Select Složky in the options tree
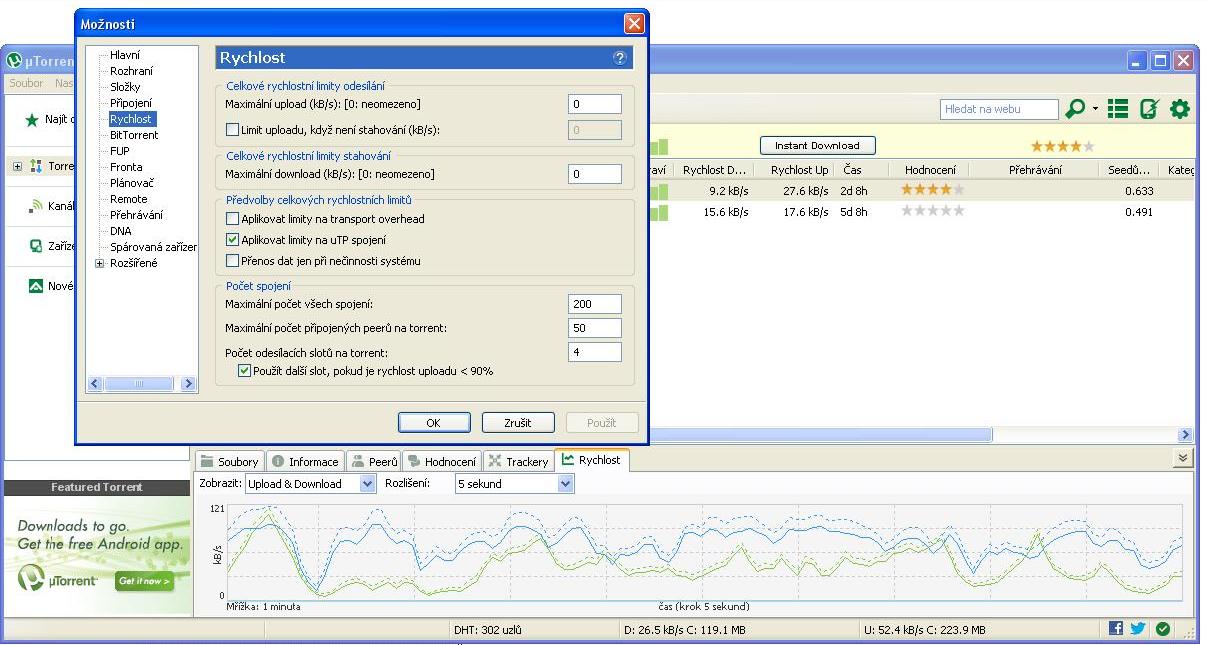Viewport: 1210px width, 645px height. [x=125, y=87]
